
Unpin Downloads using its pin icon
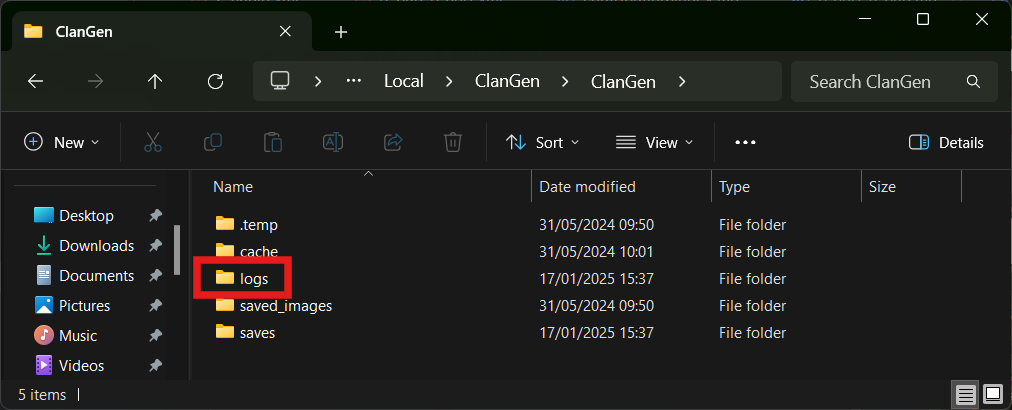tap(156, 245)
